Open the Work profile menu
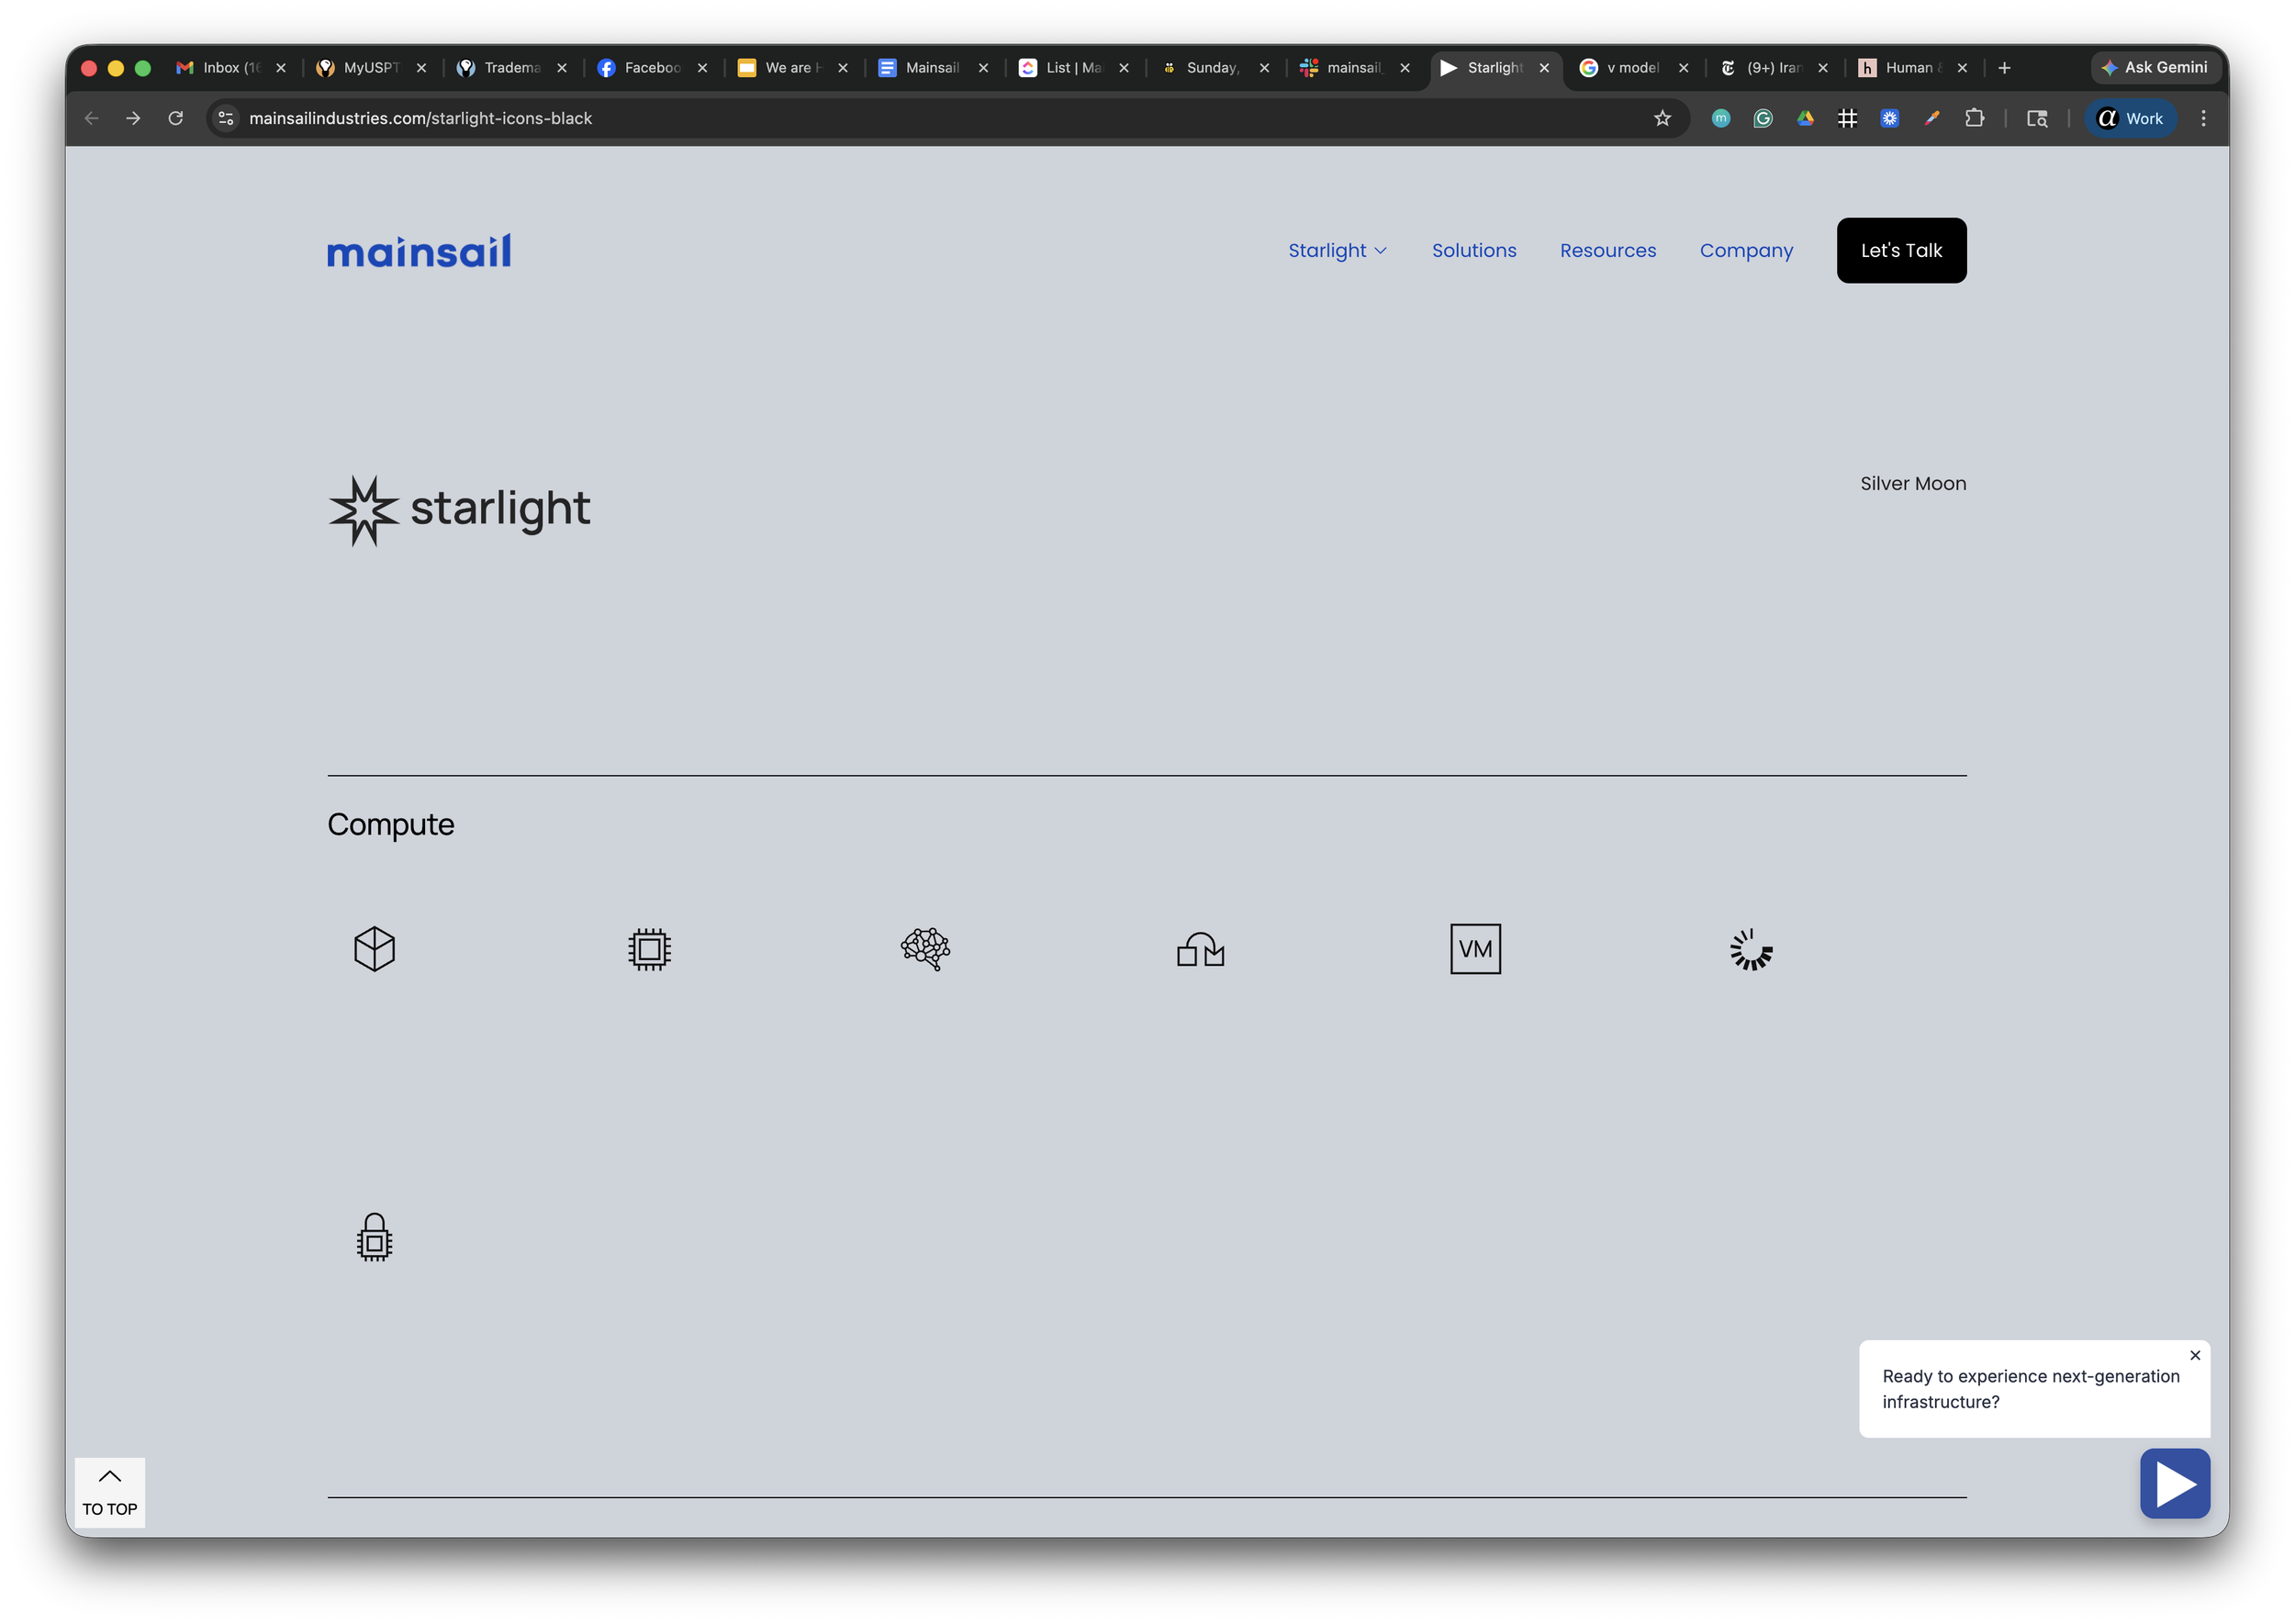 point(2130,118)
